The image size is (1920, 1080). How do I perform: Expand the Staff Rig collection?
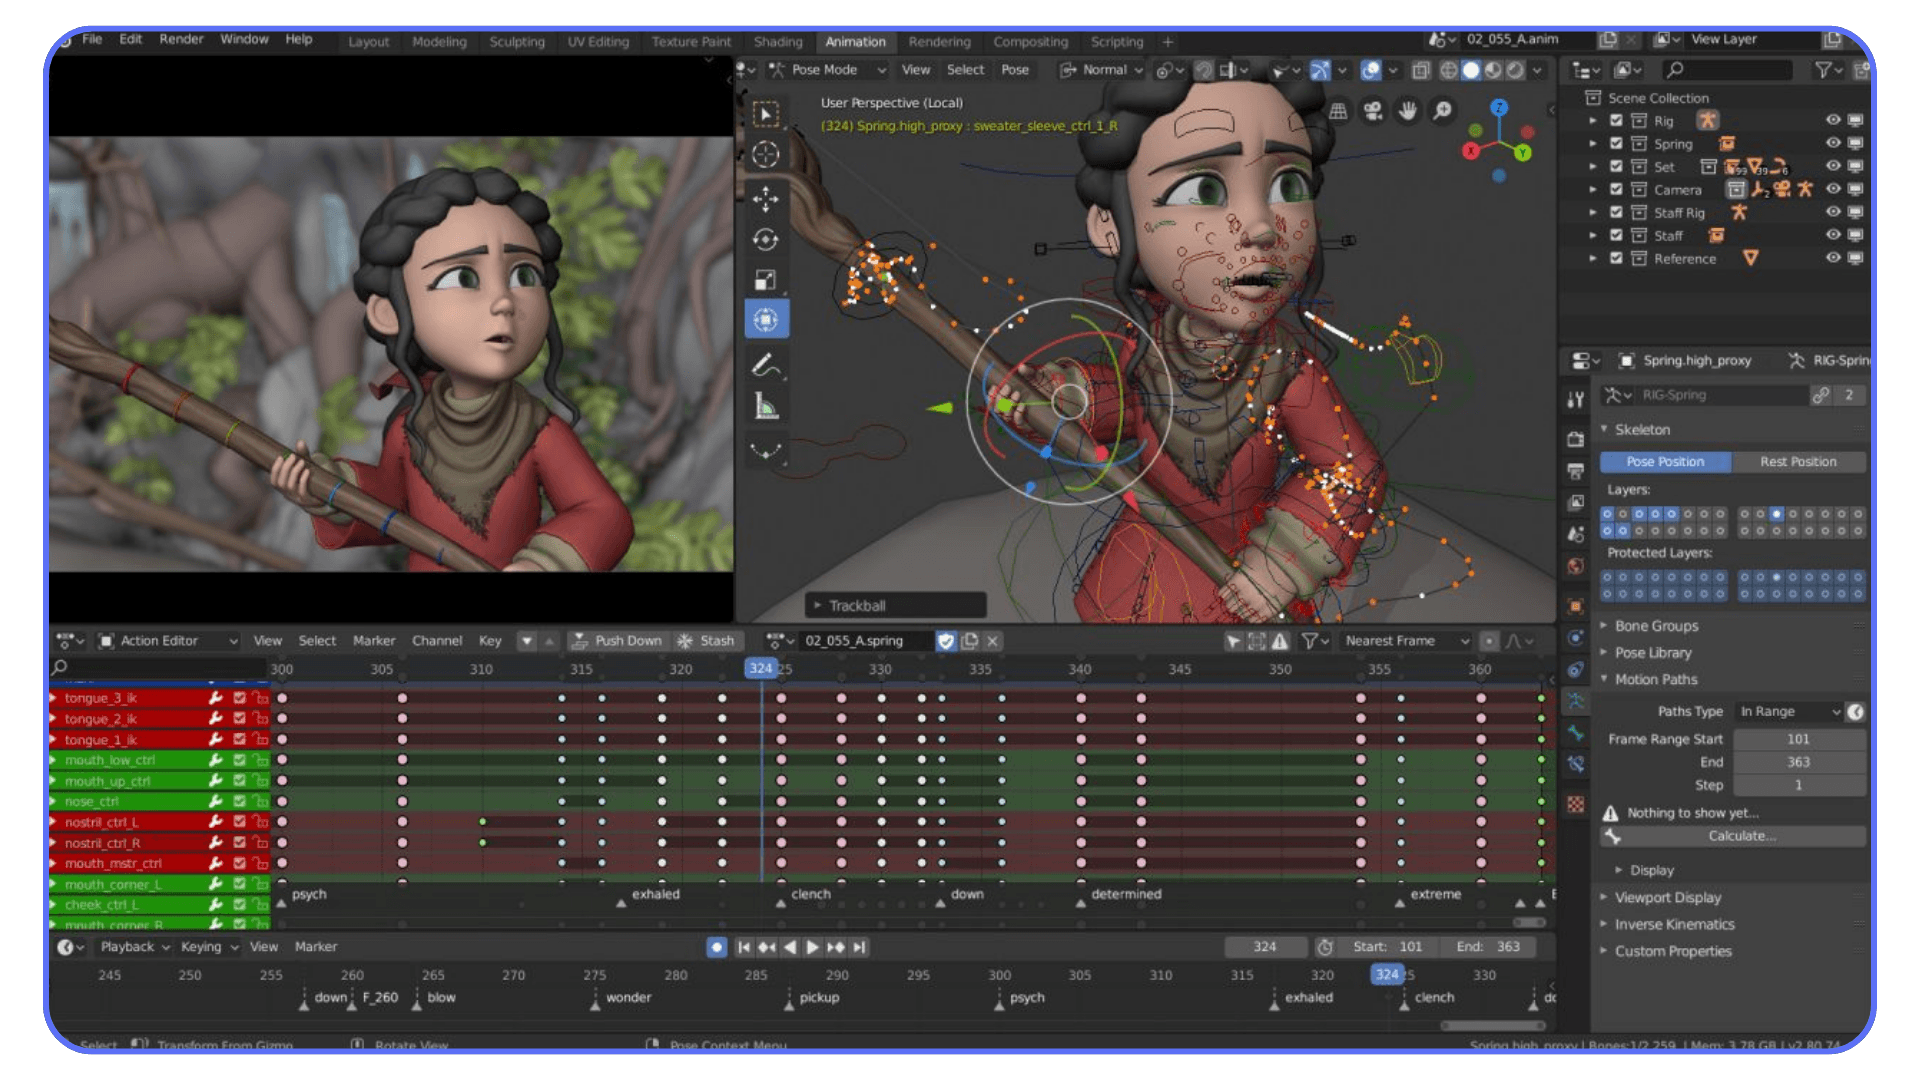point(1593,212)
